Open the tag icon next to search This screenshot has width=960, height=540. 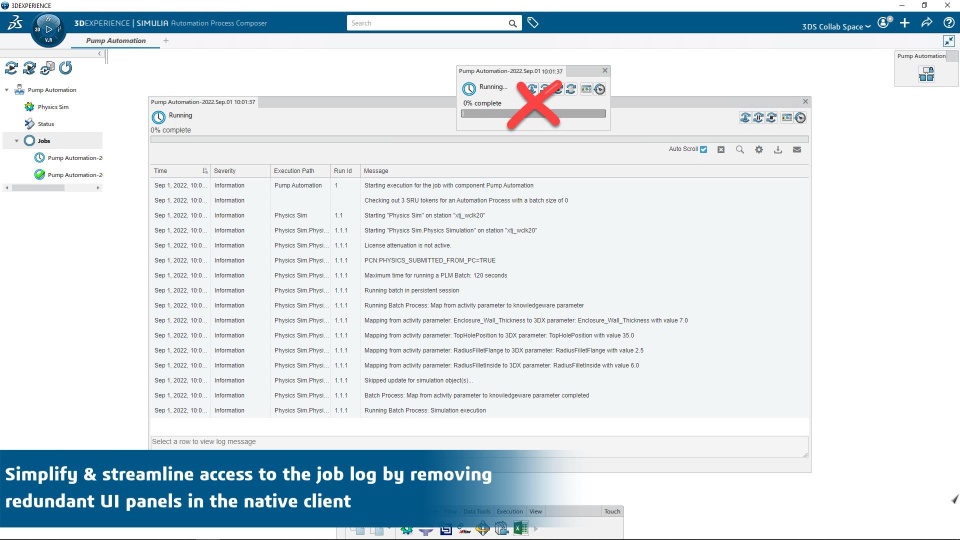click(533, 23)
